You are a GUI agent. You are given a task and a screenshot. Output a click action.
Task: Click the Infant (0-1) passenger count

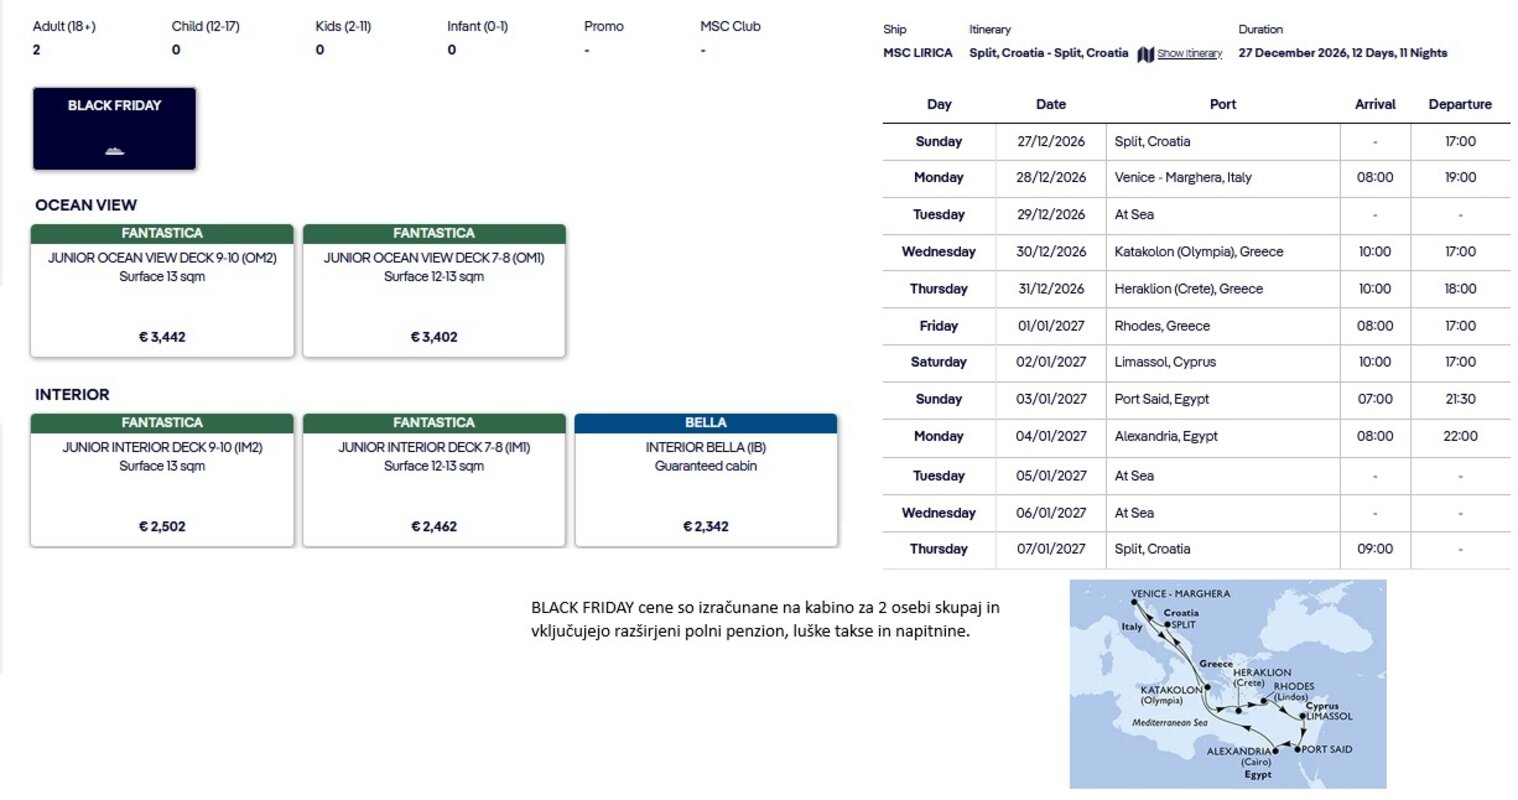tap(452, 50)
